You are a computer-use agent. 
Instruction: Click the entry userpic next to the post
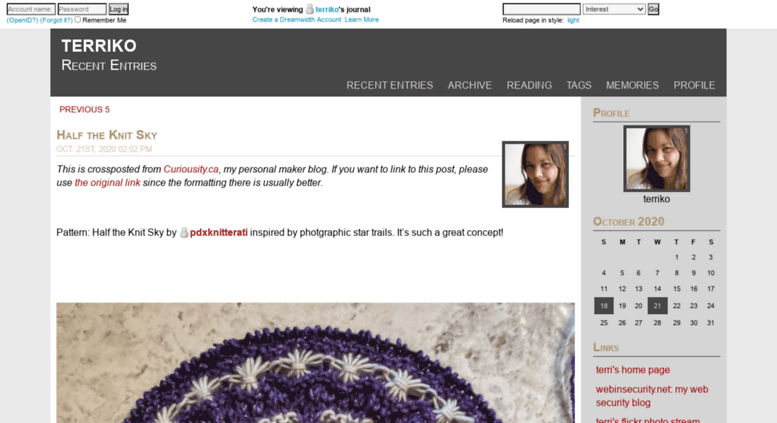point(535,174)
